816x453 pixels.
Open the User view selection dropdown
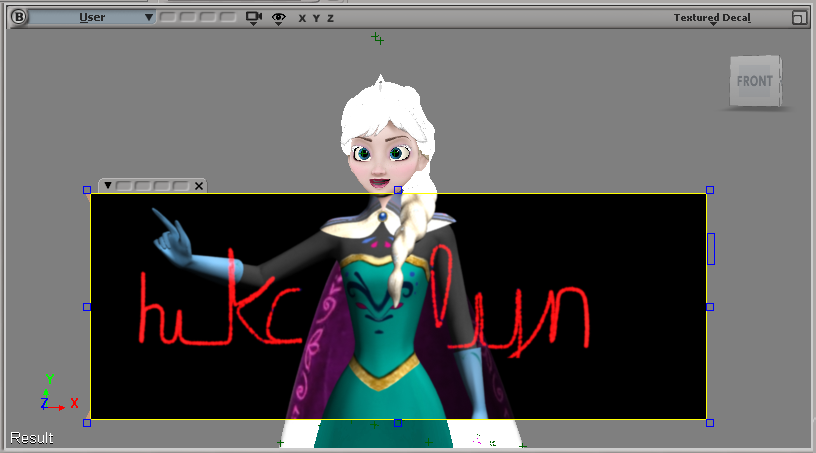tap(92, 17)
